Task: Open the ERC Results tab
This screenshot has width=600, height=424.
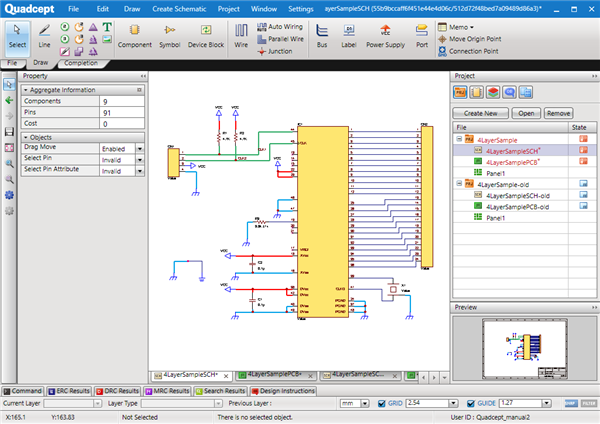Action: click(x=69, y=391)
